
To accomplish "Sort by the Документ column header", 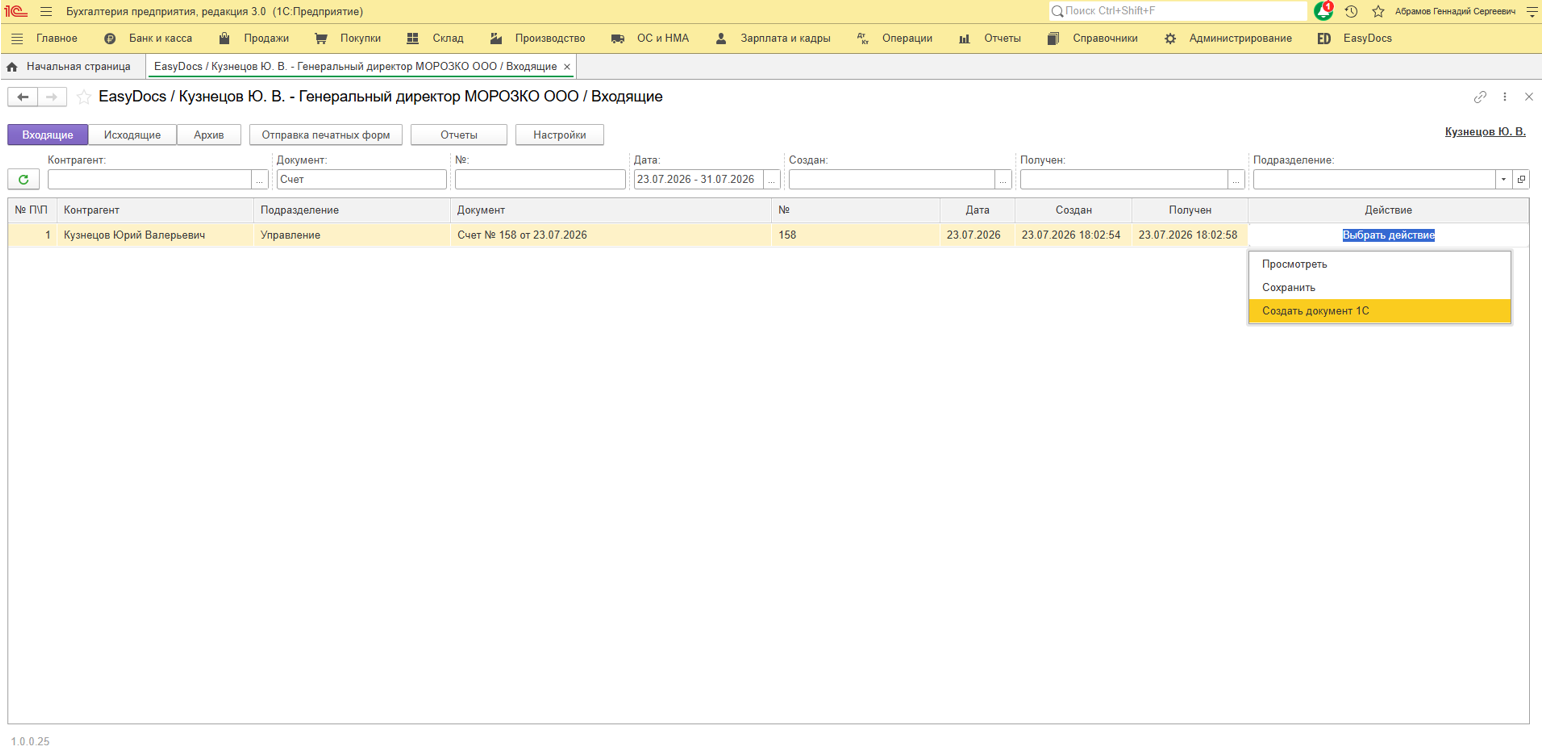I will click(611, 210).
